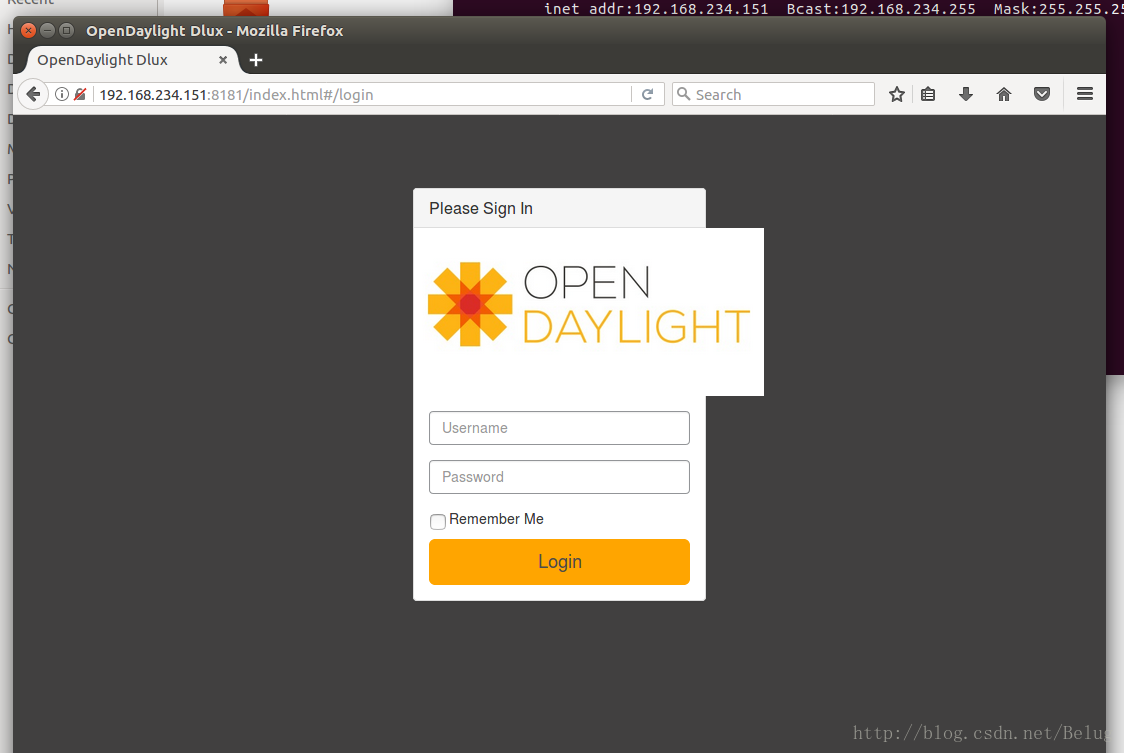This screenshot has width=1124, height=753.
Task: Focus the Password input field
Action: tap(559, 477)
